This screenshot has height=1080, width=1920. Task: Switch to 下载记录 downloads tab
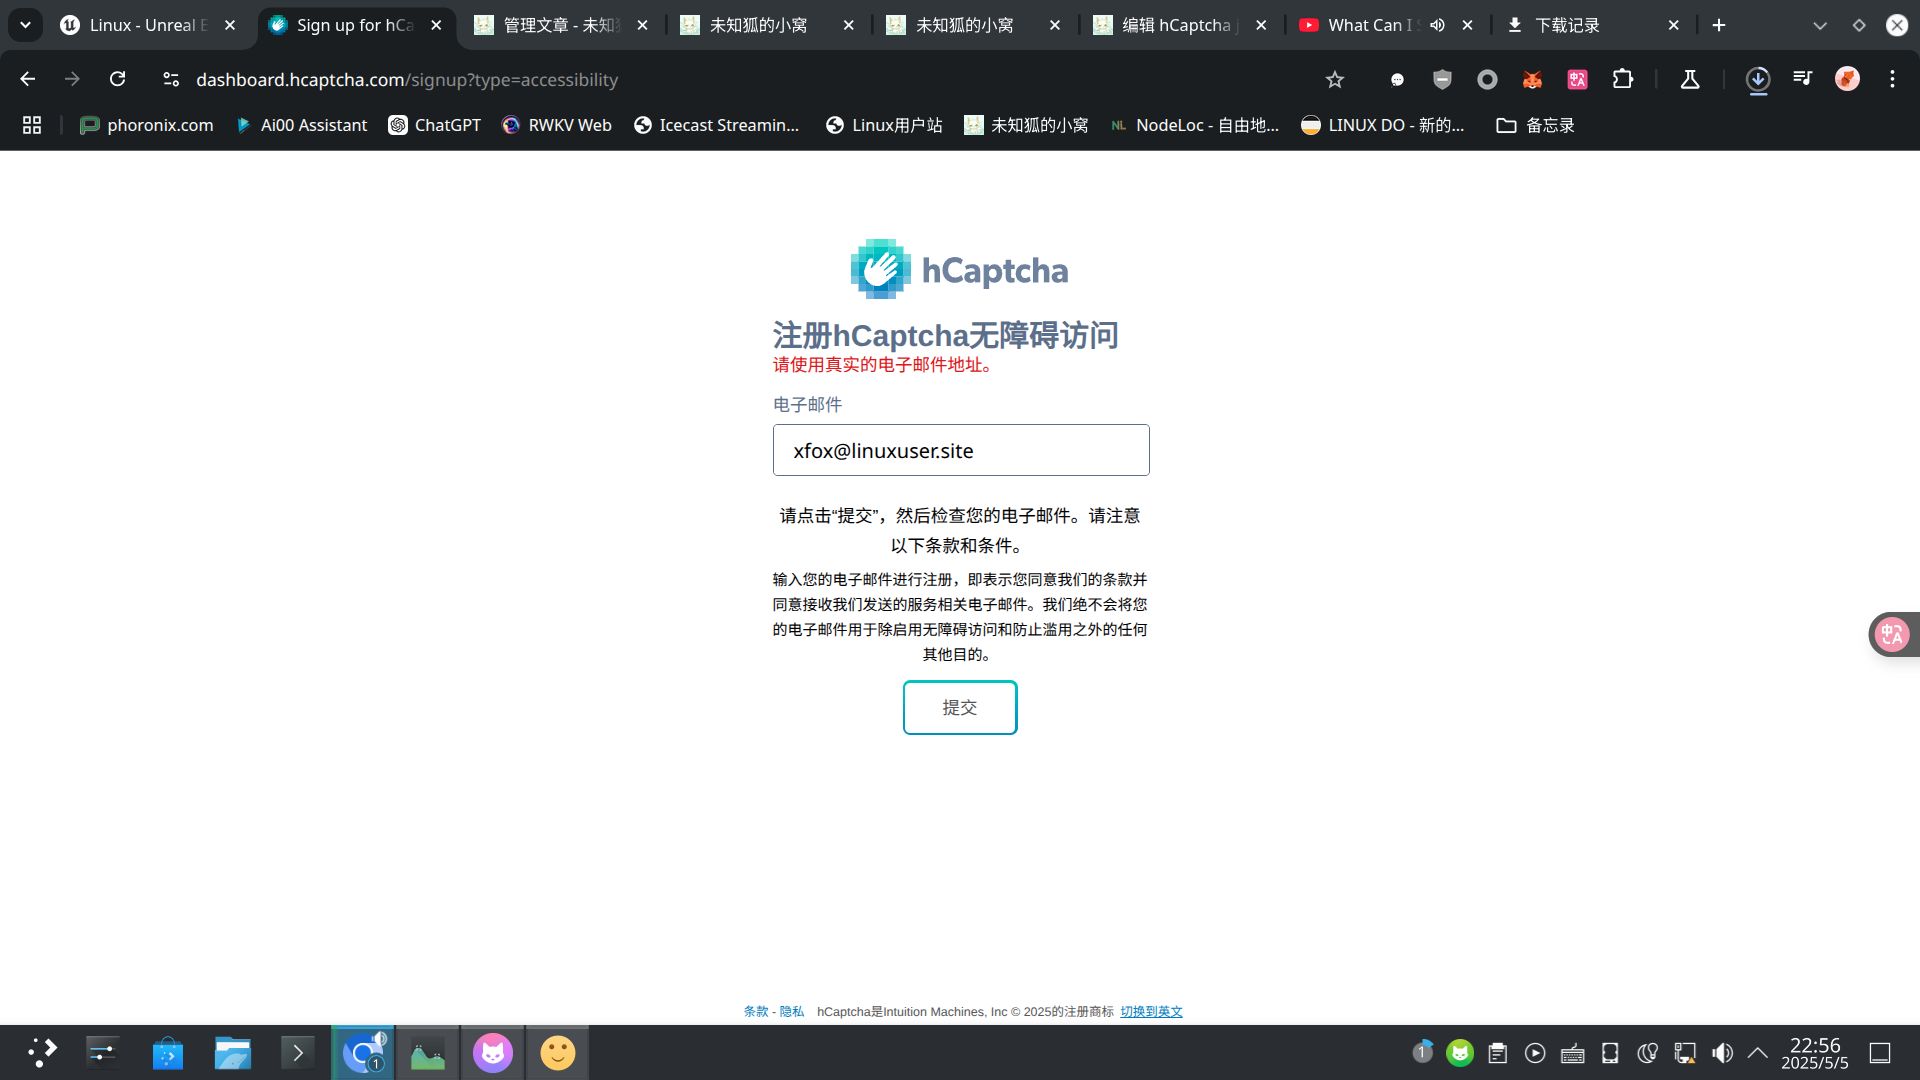1567,25
